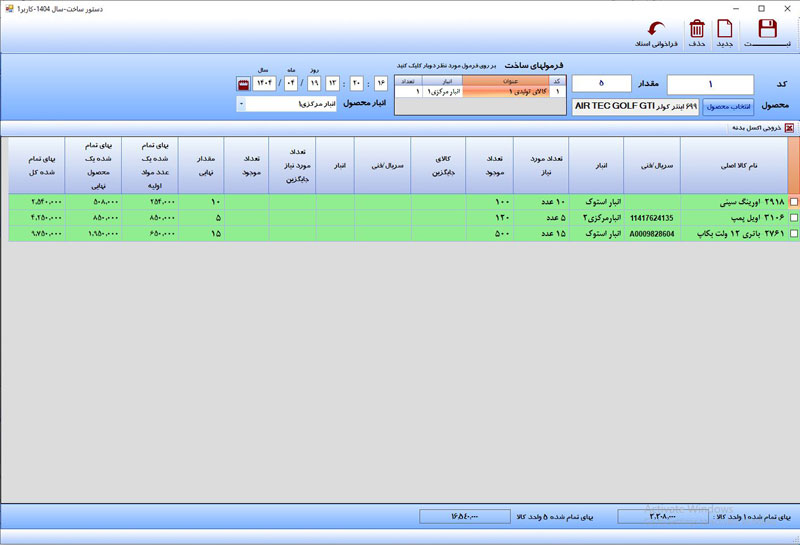Screen dimensions: 800x545
Task: Click the minute field showing ۲۰
Action: [x=357, y=83]
